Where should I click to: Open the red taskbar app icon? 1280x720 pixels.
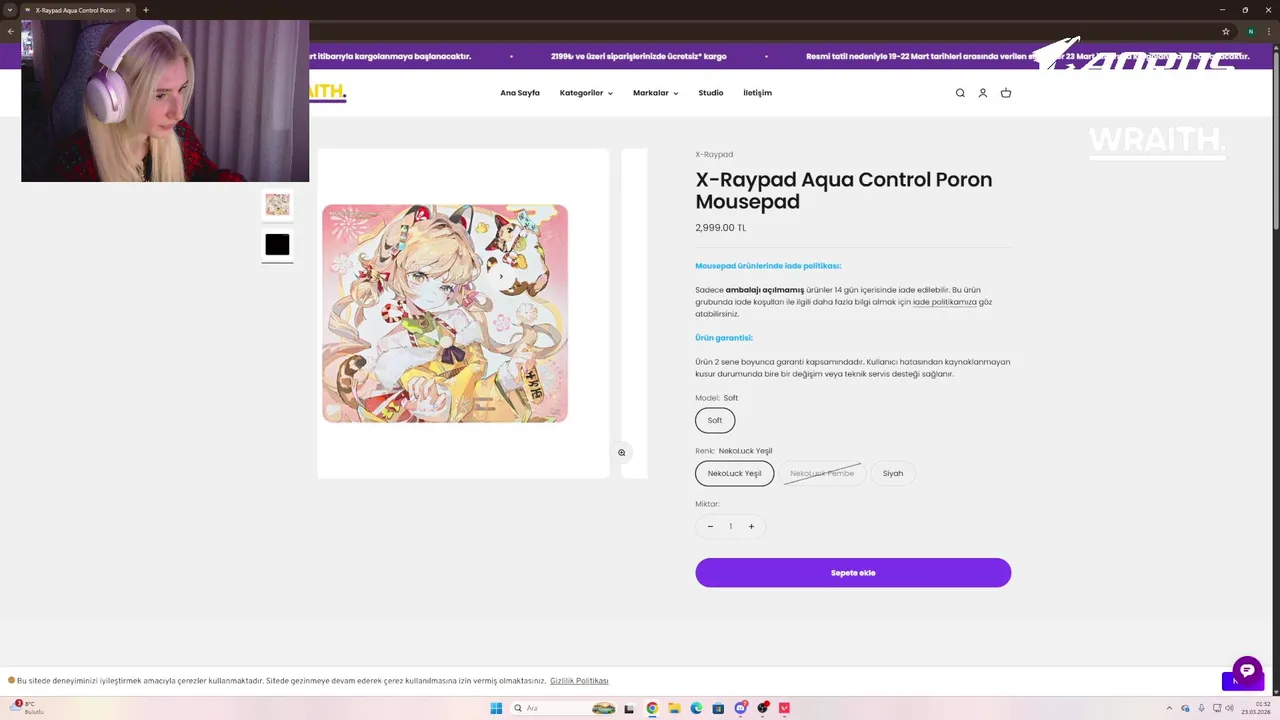[785, 708]
